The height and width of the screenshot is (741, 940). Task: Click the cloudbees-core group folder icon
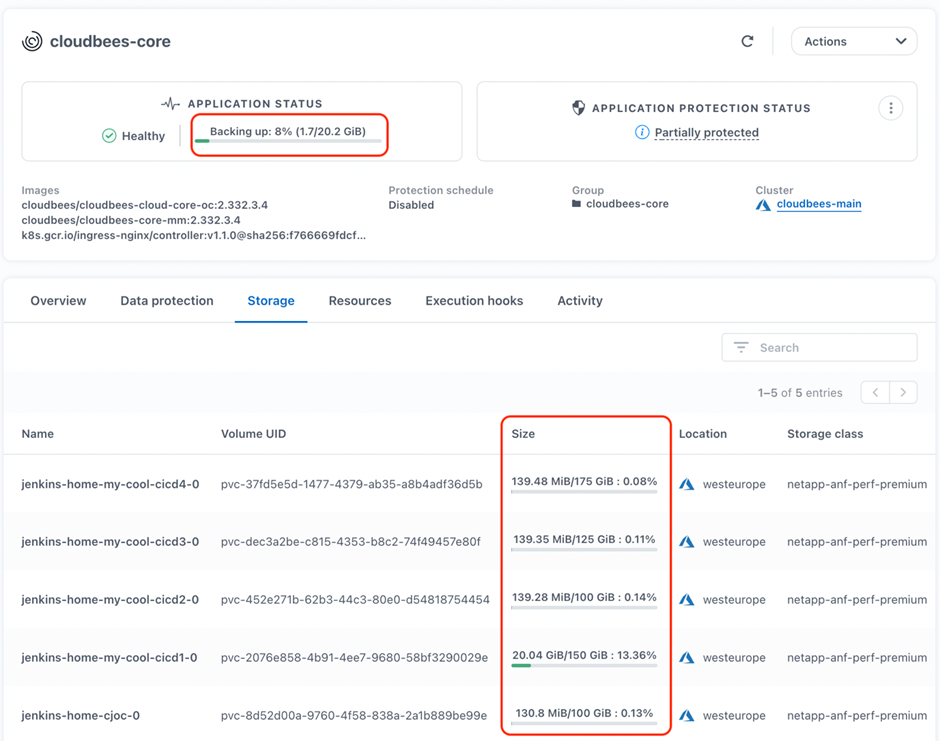(x=577, y=204)
